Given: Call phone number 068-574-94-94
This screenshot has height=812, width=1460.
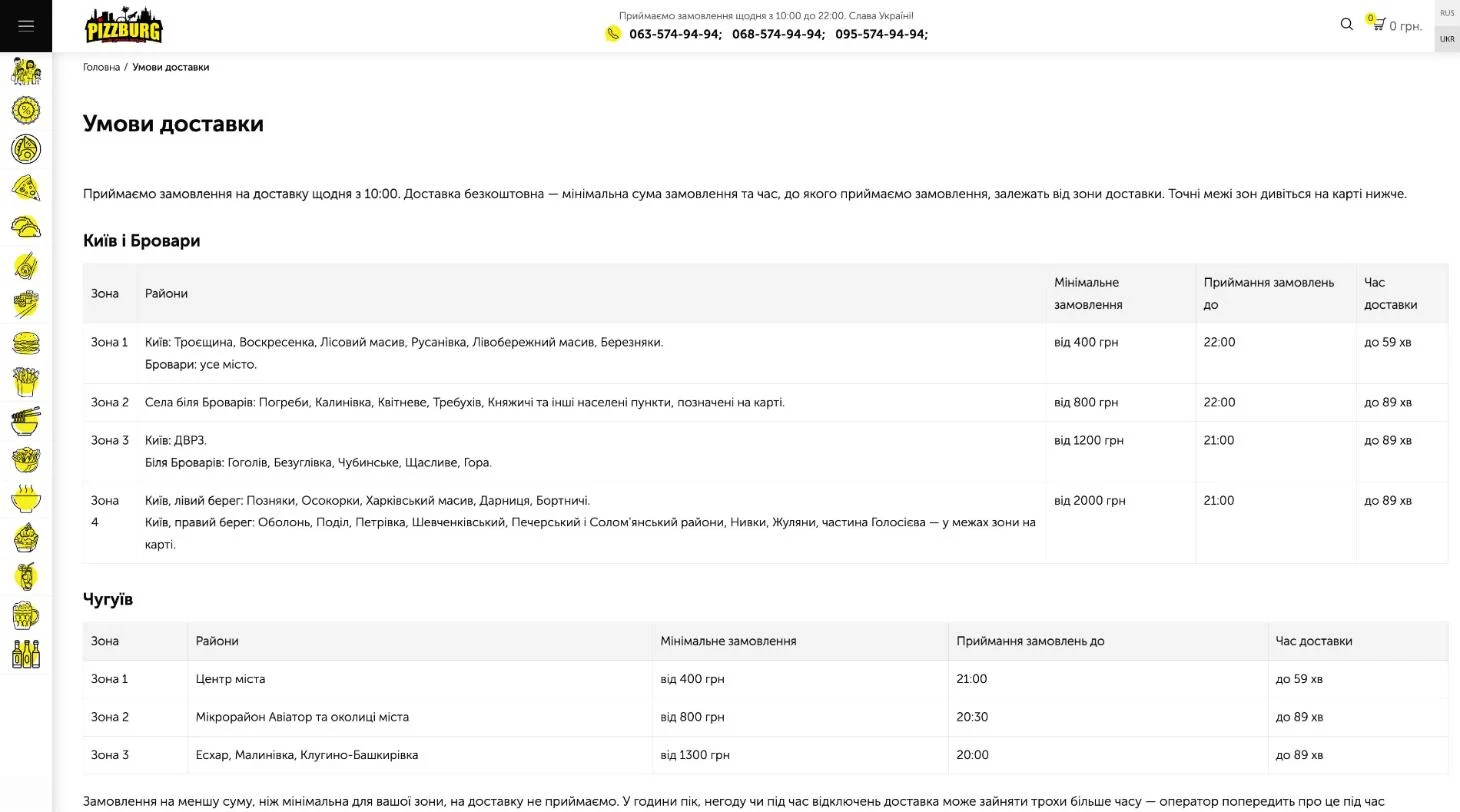Looking at the screenshot, I should click(x=778, y=34).
